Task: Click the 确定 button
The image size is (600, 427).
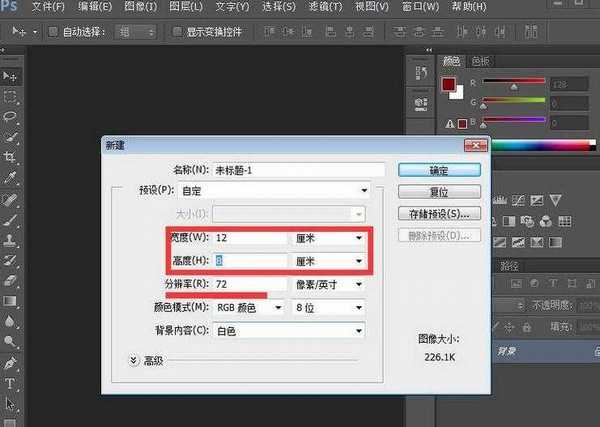Action: click(439, 170)
